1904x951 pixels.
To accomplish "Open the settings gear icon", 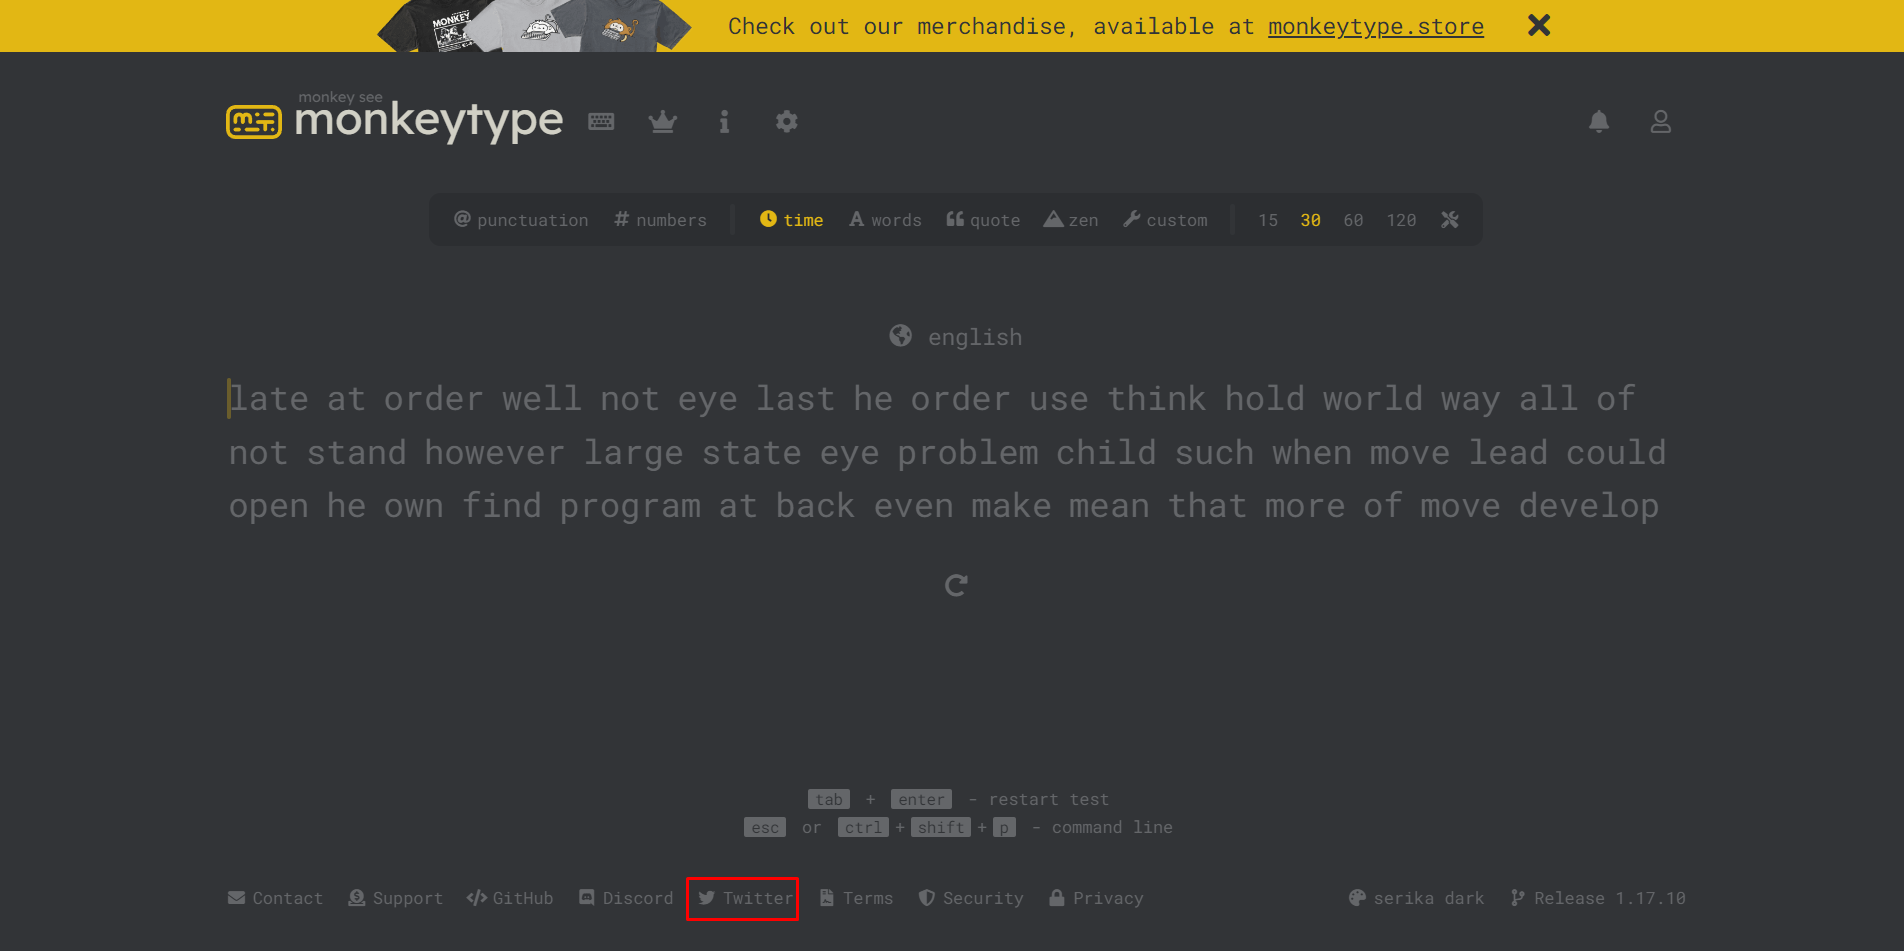I will point(786,121).
